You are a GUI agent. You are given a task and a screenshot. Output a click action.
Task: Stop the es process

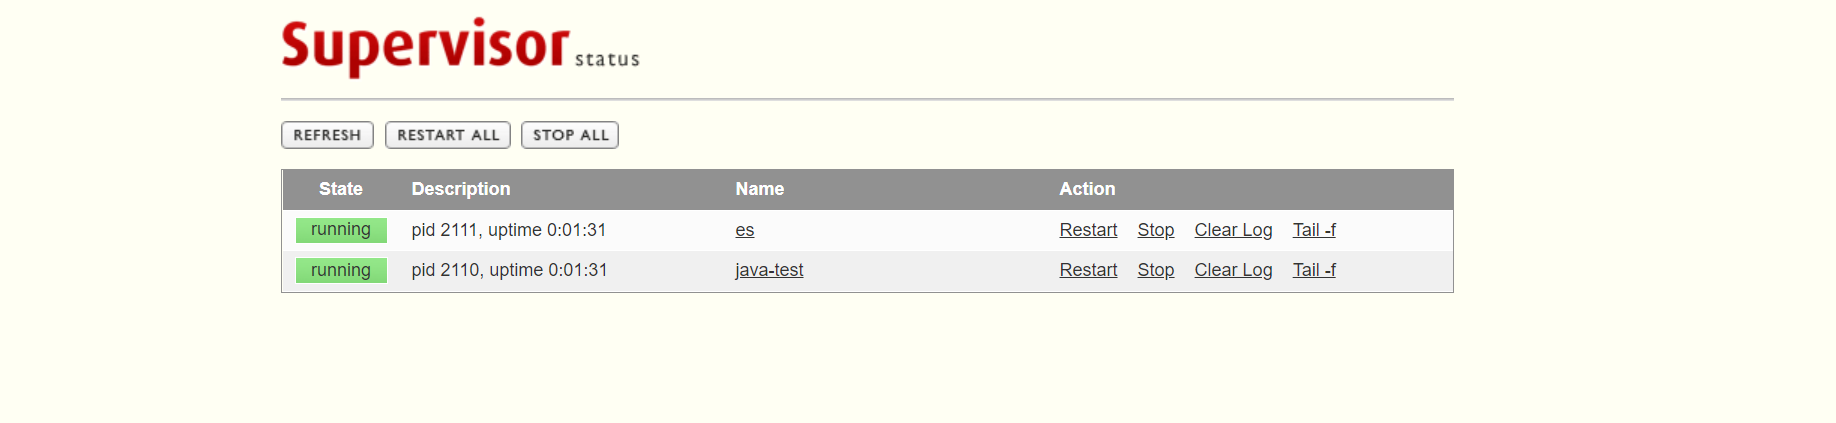pos(1155,230)
